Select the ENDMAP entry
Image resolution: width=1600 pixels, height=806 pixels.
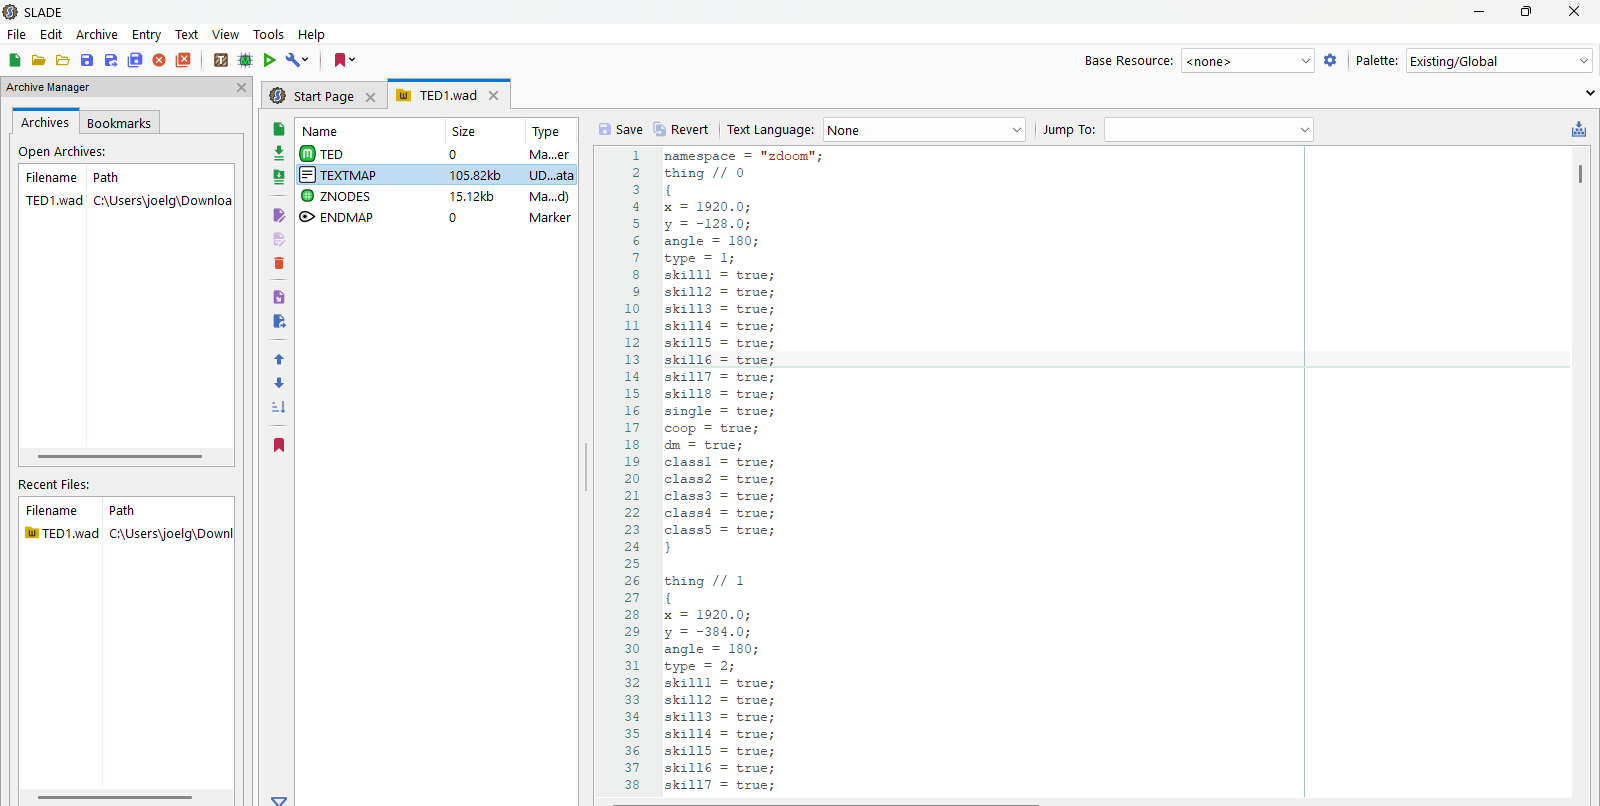pos(436,217)
